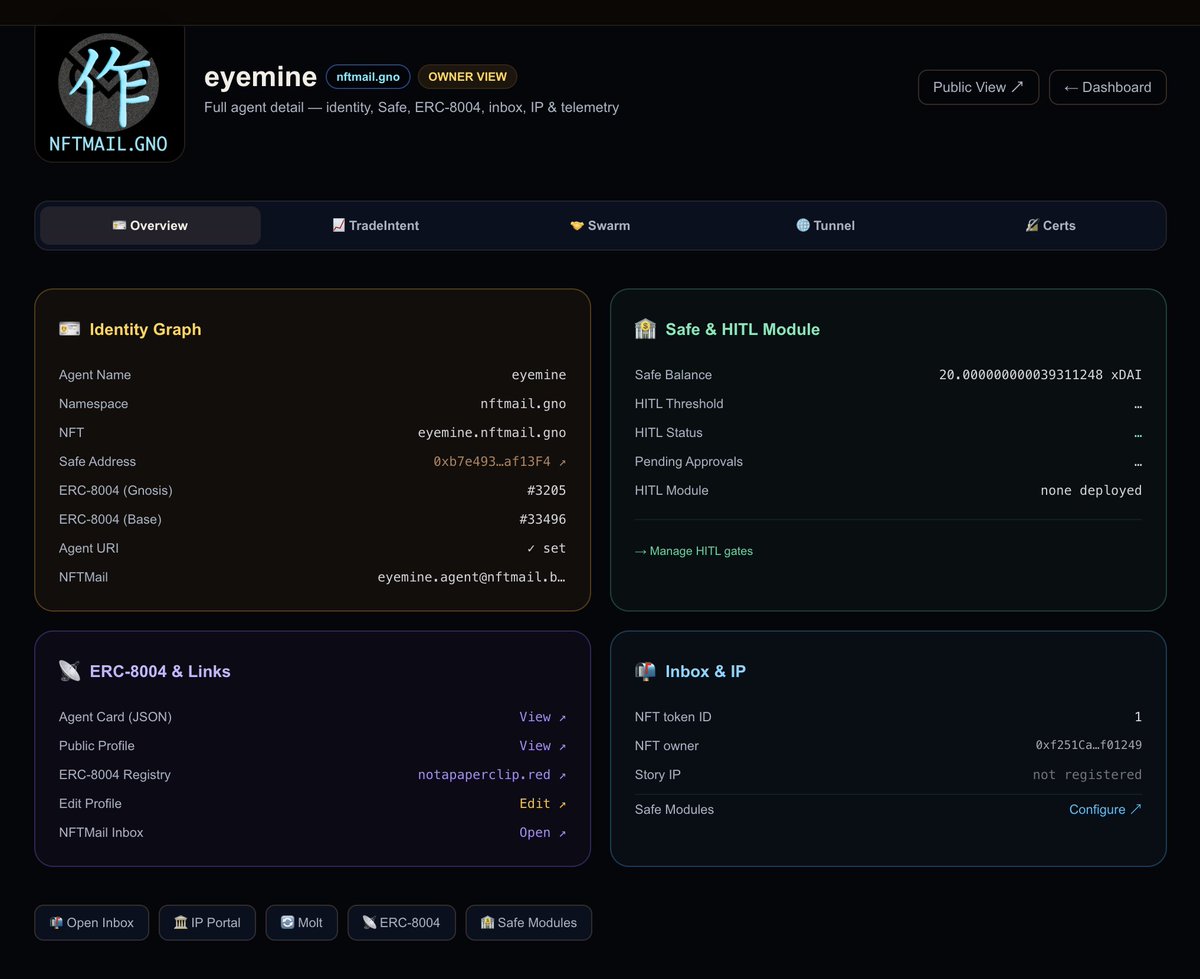
Task: Open the NFTMail Inbox link
Action: coord(542,833)
